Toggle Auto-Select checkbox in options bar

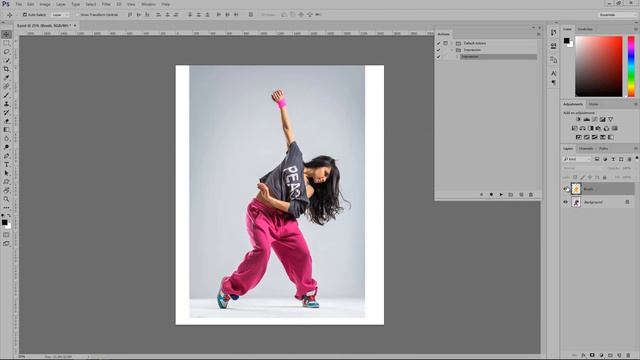(x=24, y=15)
